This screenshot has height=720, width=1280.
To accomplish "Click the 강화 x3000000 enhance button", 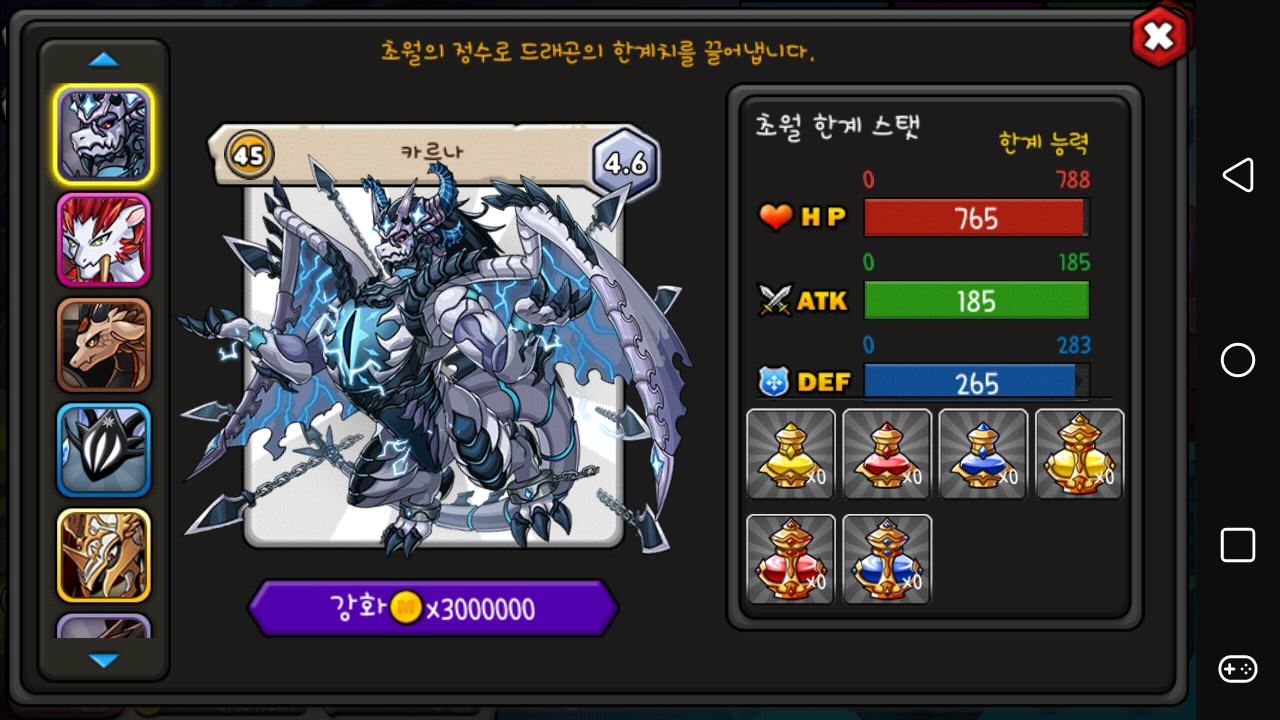I will point(433,608).
